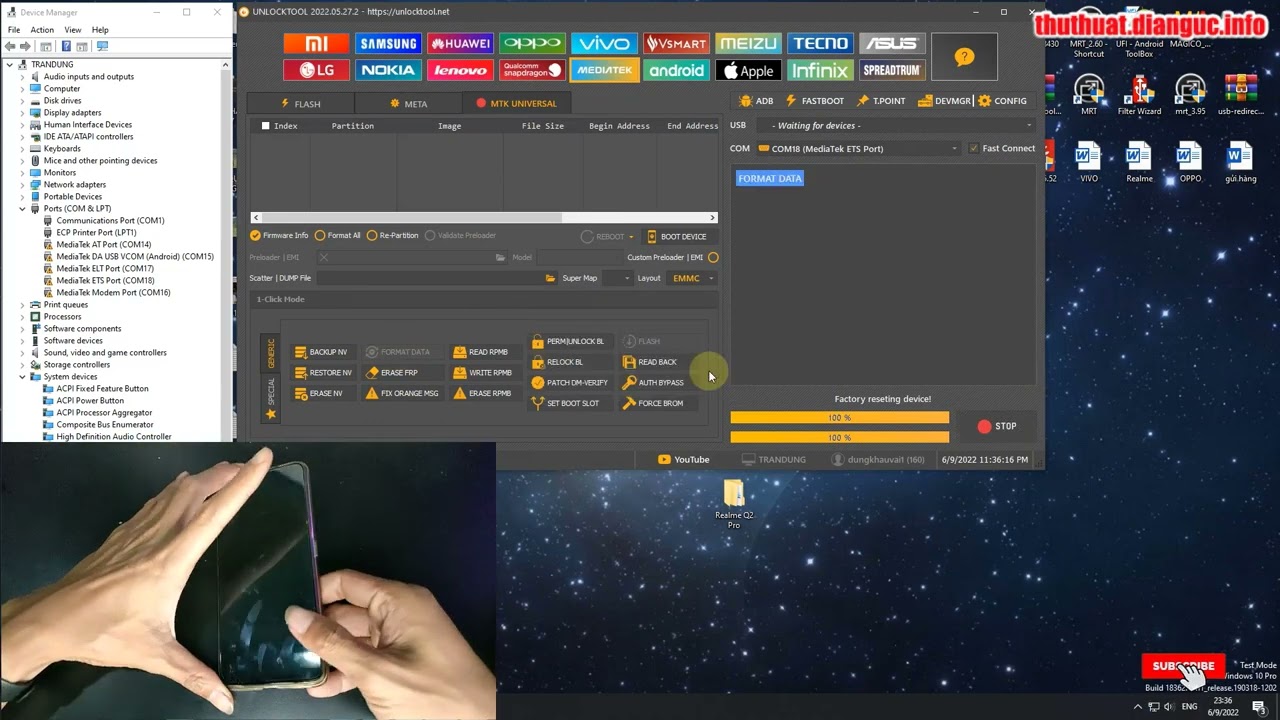Open the USB Waiting for devices dropdown
This screenshot has height=720, width=1280.
click(x=903, y=125)
